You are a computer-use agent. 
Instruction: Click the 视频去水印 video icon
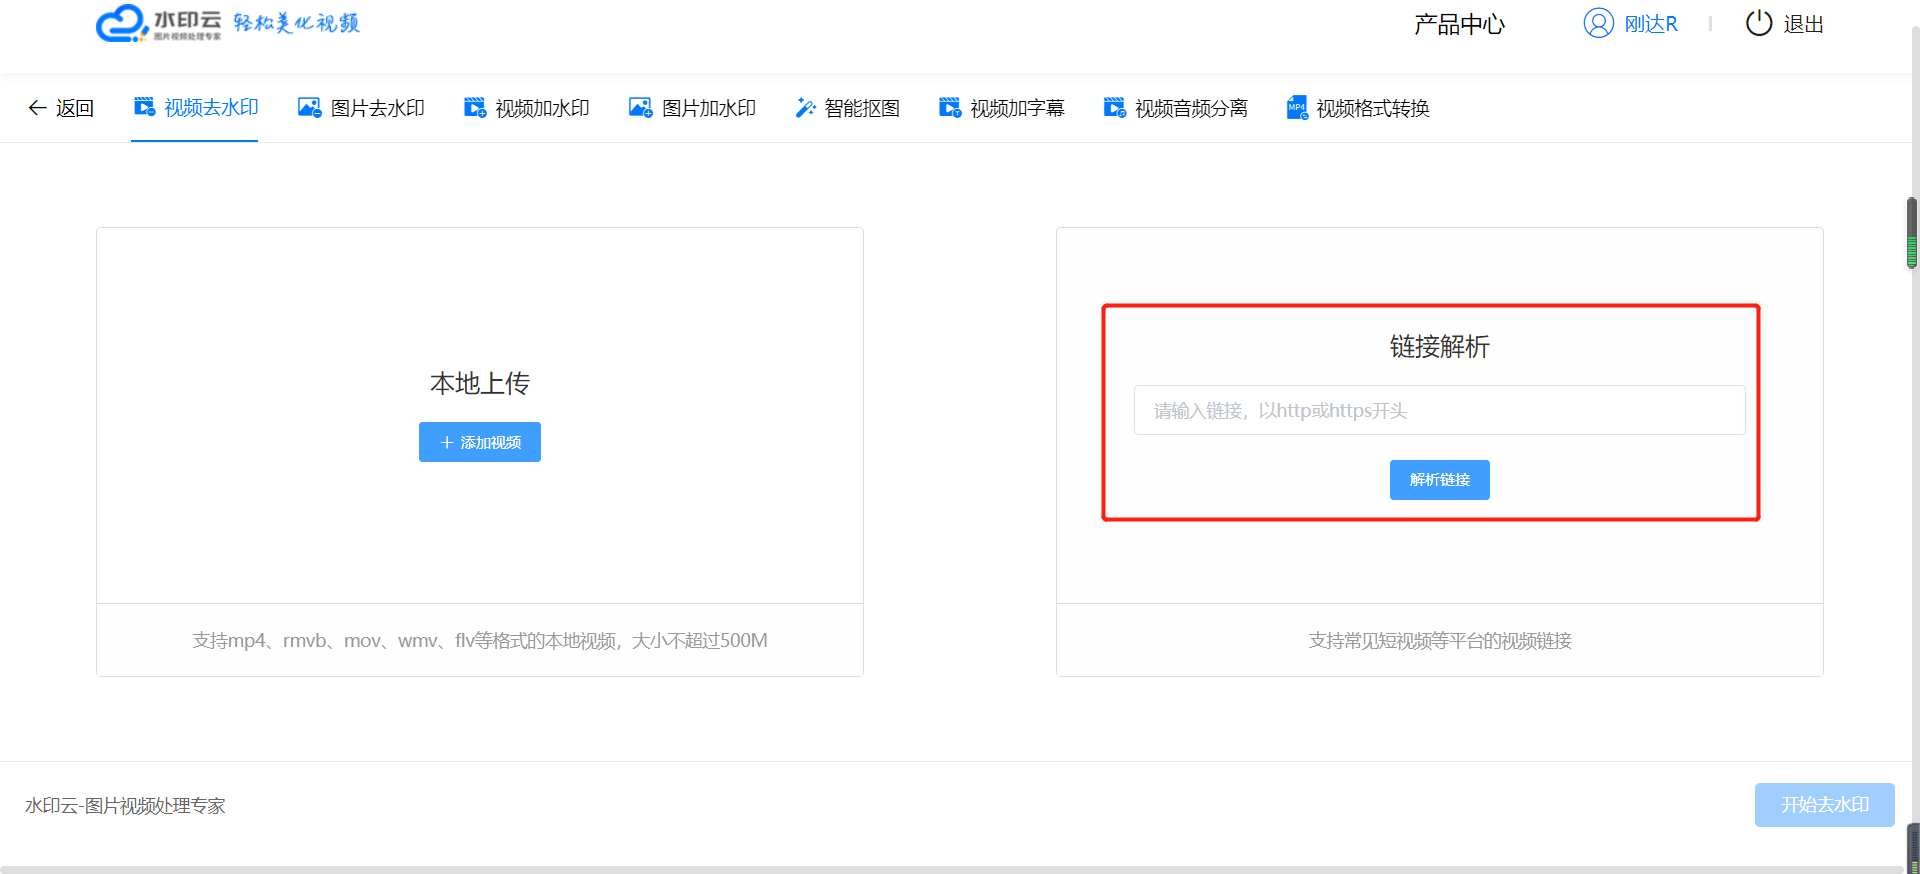click(x=145, y=107)
